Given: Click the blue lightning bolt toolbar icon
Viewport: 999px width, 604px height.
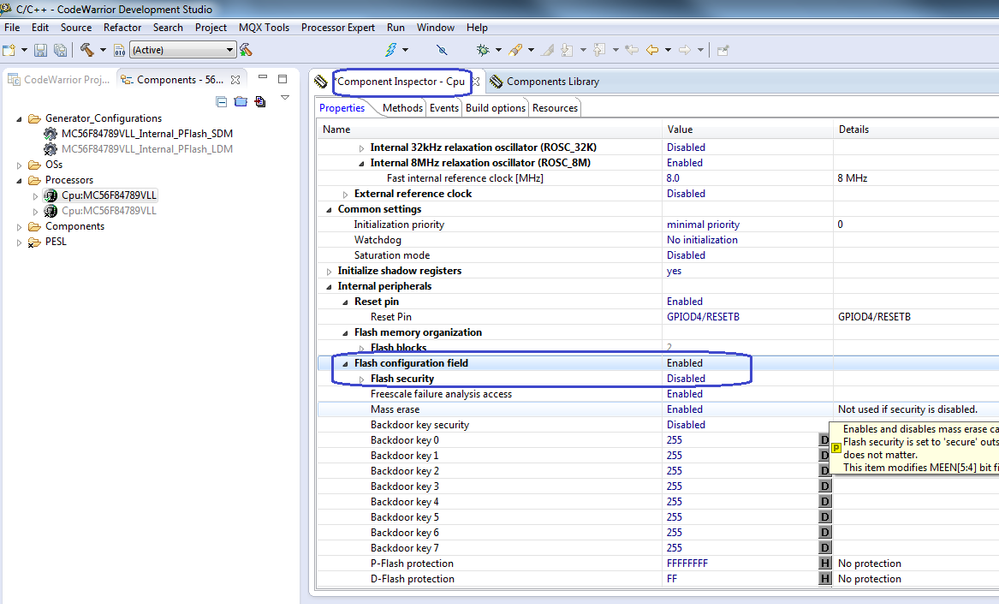Looking at the screenshot, I should coord(391,50).
